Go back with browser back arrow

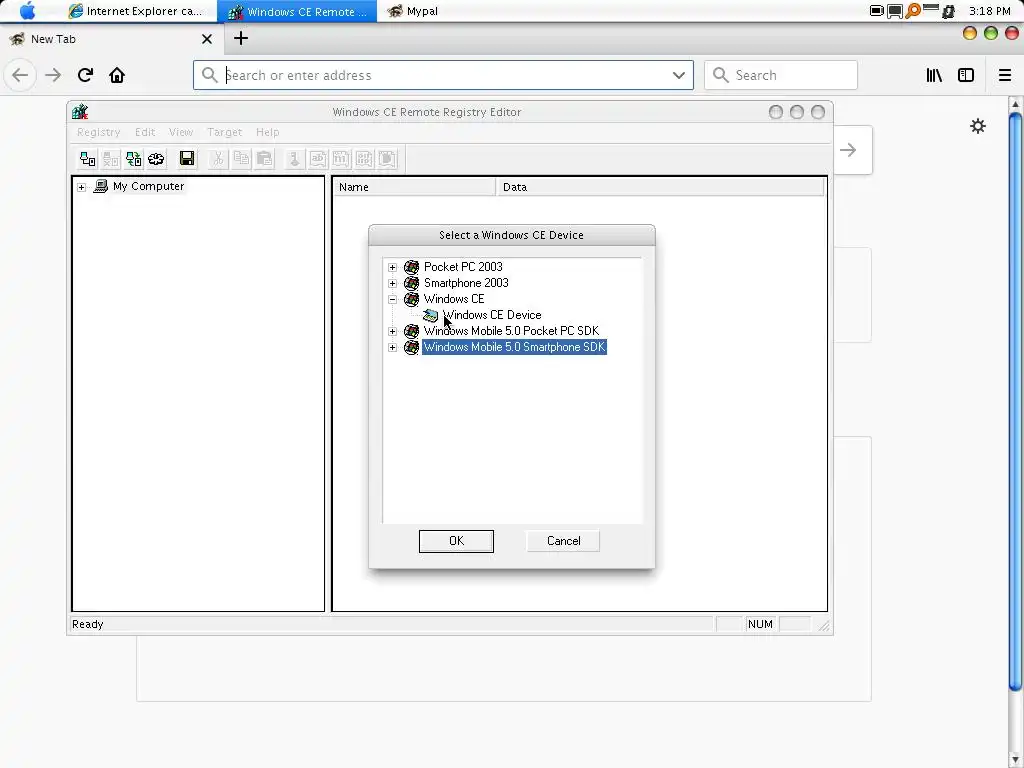(x=20, y=75)
